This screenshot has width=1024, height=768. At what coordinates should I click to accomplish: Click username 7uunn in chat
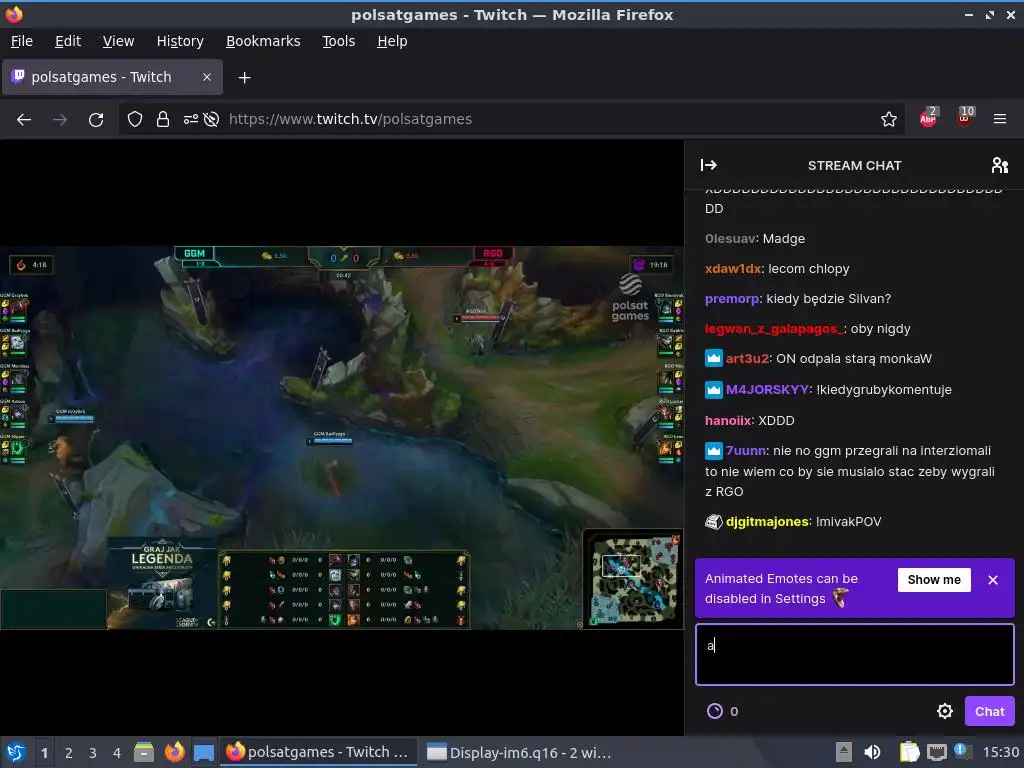[746, 451]
